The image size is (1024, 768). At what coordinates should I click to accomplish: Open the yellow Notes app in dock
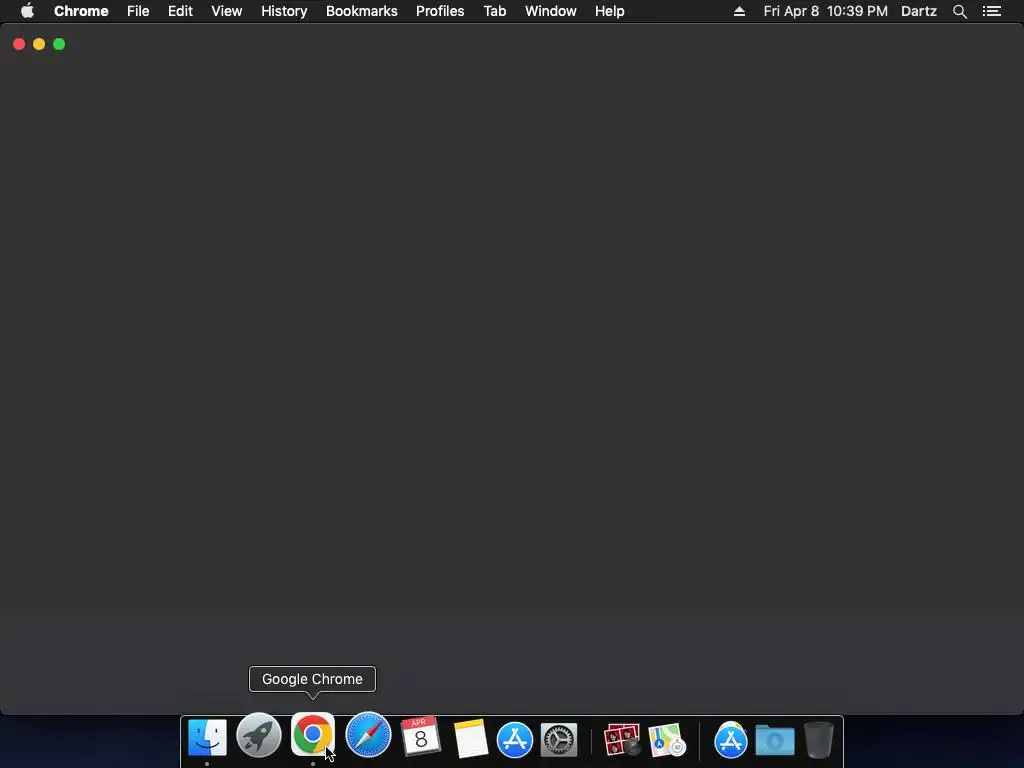[x=471, y=739]
